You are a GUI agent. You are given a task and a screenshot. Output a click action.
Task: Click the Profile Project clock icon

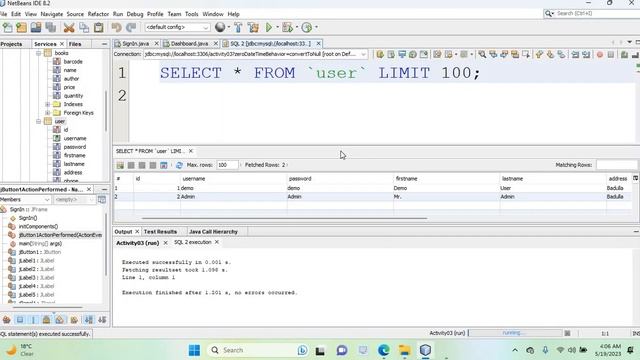point(307,27)
